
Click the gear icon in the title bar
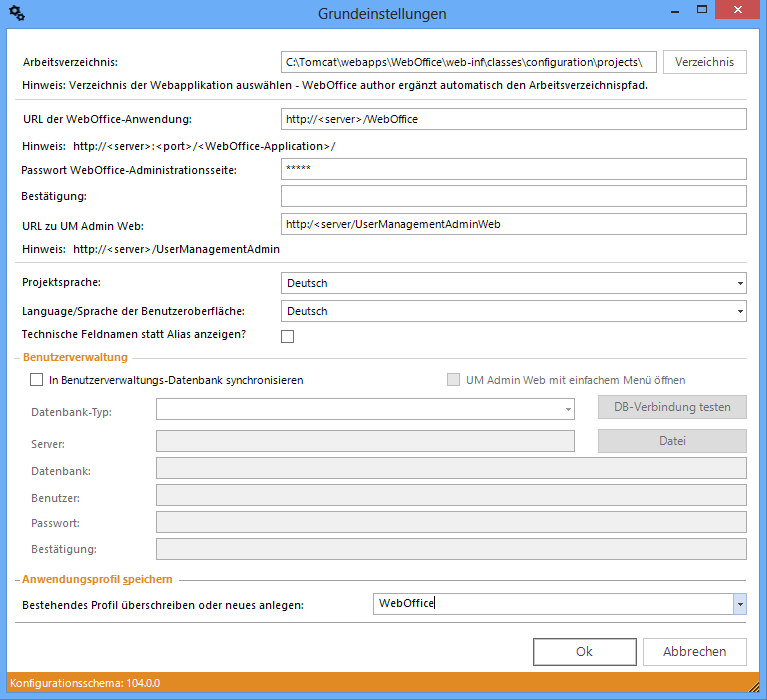16,13
